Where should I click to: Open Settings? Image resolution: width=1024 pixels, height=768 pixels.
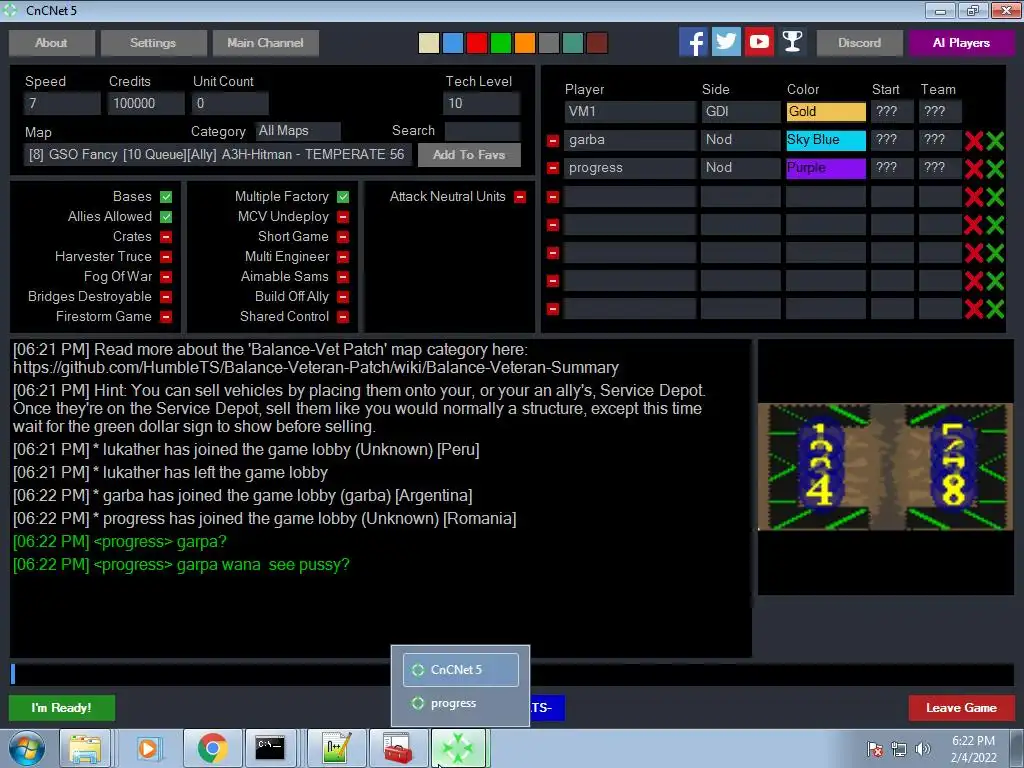pos(153,43)
